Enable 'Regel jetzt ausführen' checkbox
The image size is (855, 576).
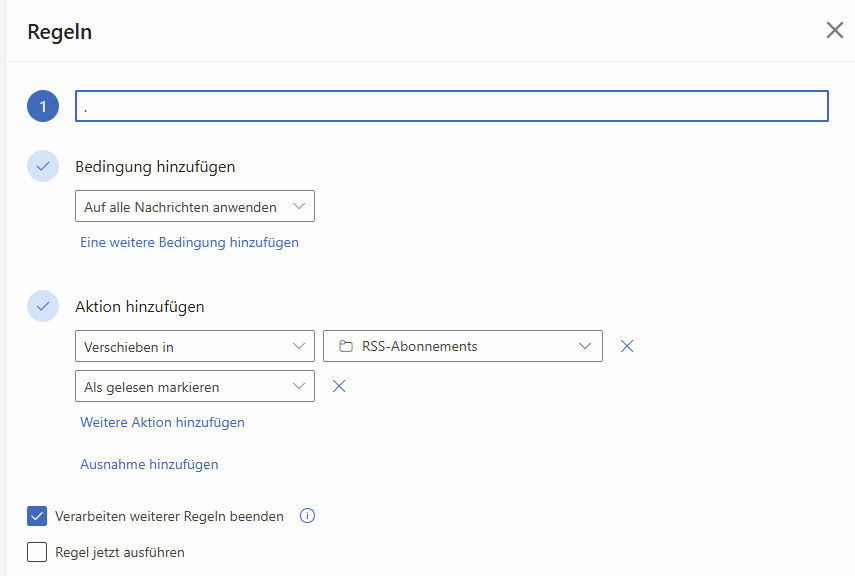tap(37, 552)
